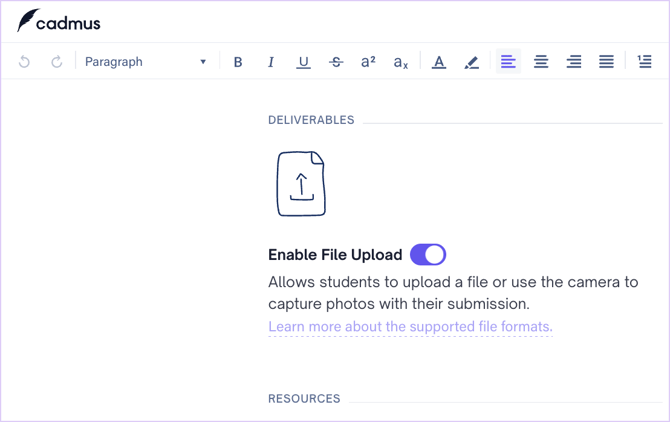Underline the selected text
The width and height of the screenshot is (670, 422).
click(x=303, y=62)
